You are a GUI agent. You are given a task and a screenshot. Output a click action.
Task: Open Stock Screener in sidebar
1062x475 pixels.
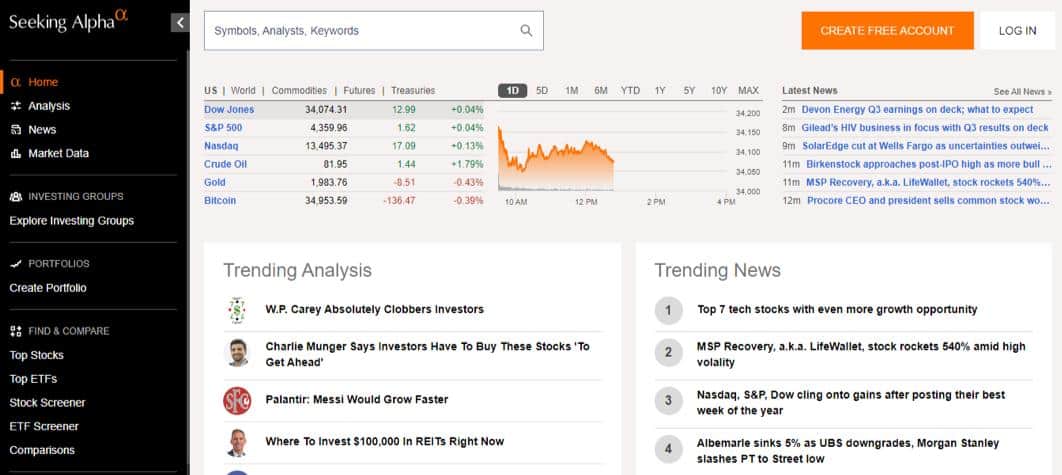[47, 402]
